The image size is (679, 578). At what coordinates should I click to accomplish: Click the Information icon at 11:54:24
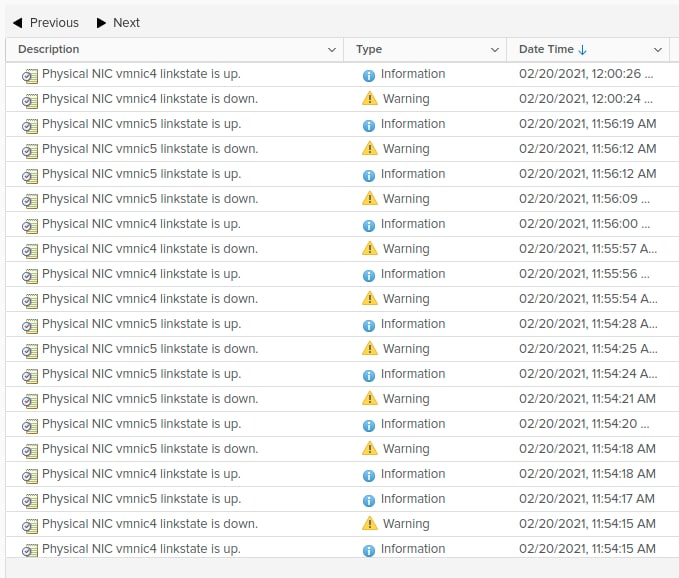click(x=369, y=376)
